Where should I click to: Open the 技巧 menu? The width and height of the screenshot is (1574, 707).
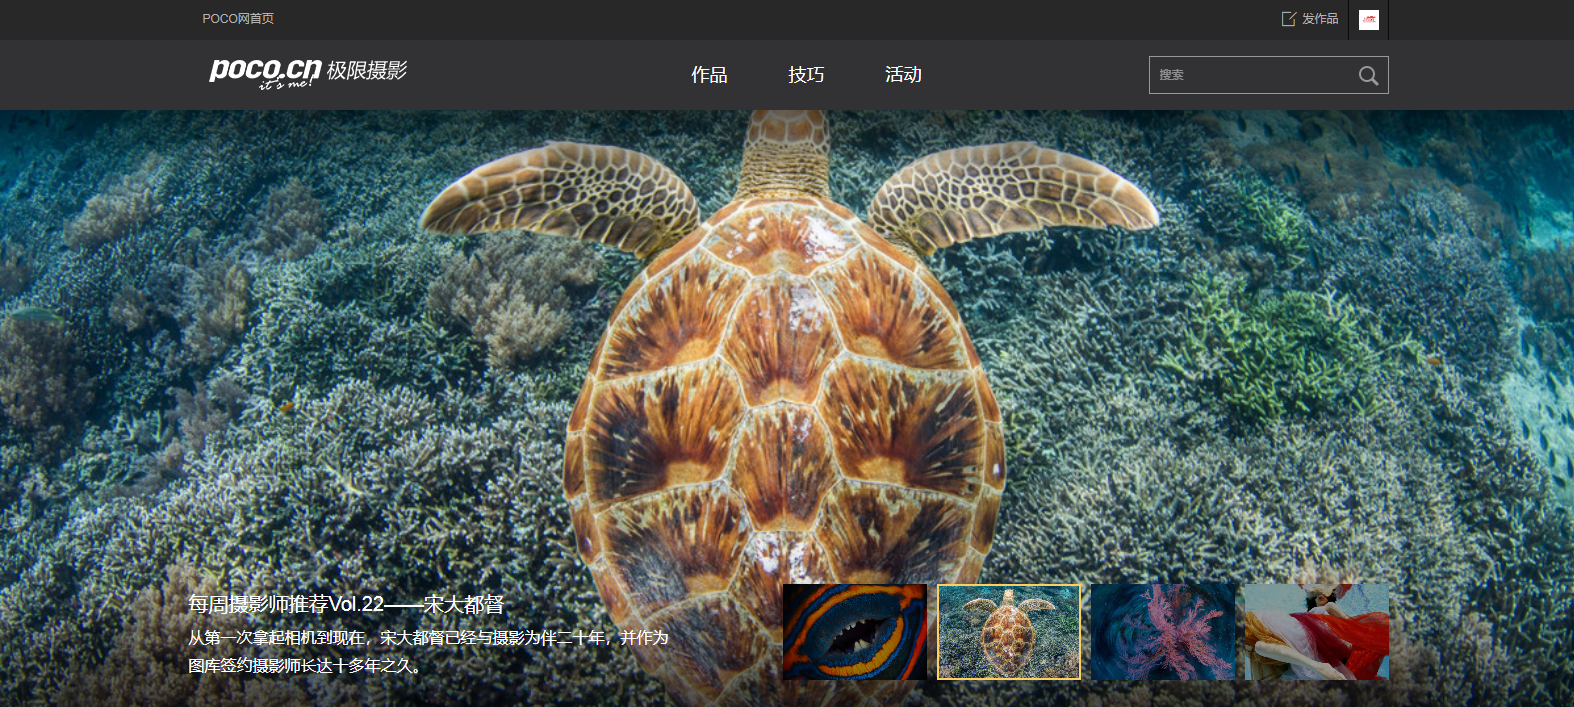coord(806,75)
